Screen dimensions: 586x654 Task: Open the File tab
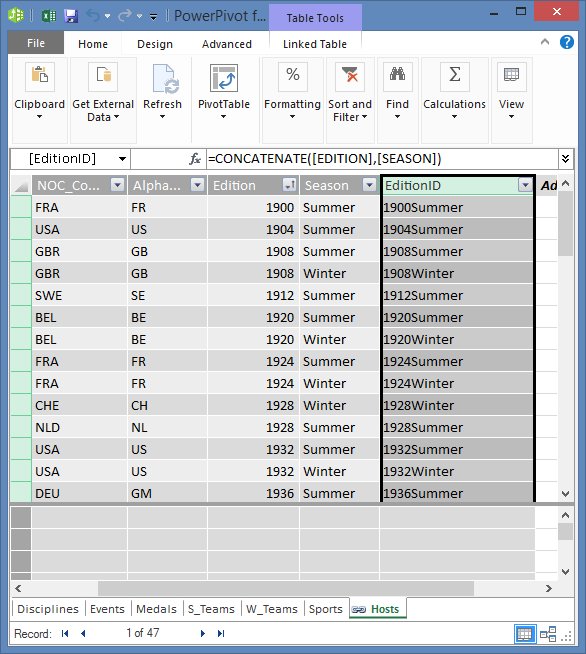tap(36, 43)
